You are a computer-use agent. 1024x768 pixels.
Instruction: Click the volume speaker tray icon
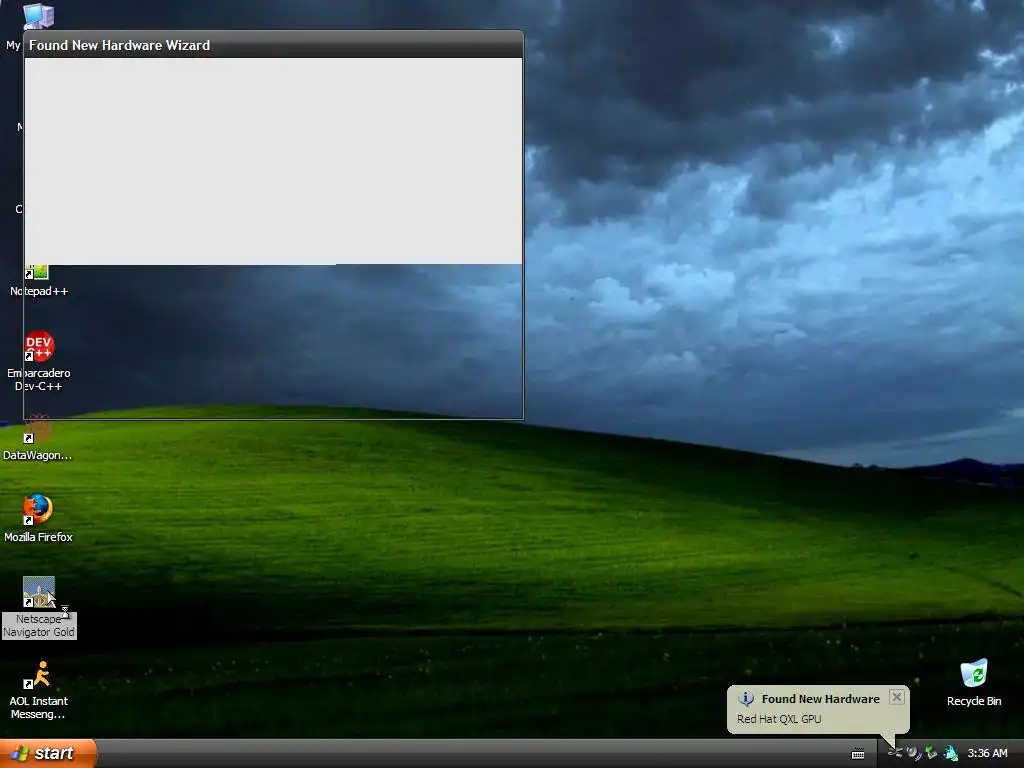pos(913,753)
